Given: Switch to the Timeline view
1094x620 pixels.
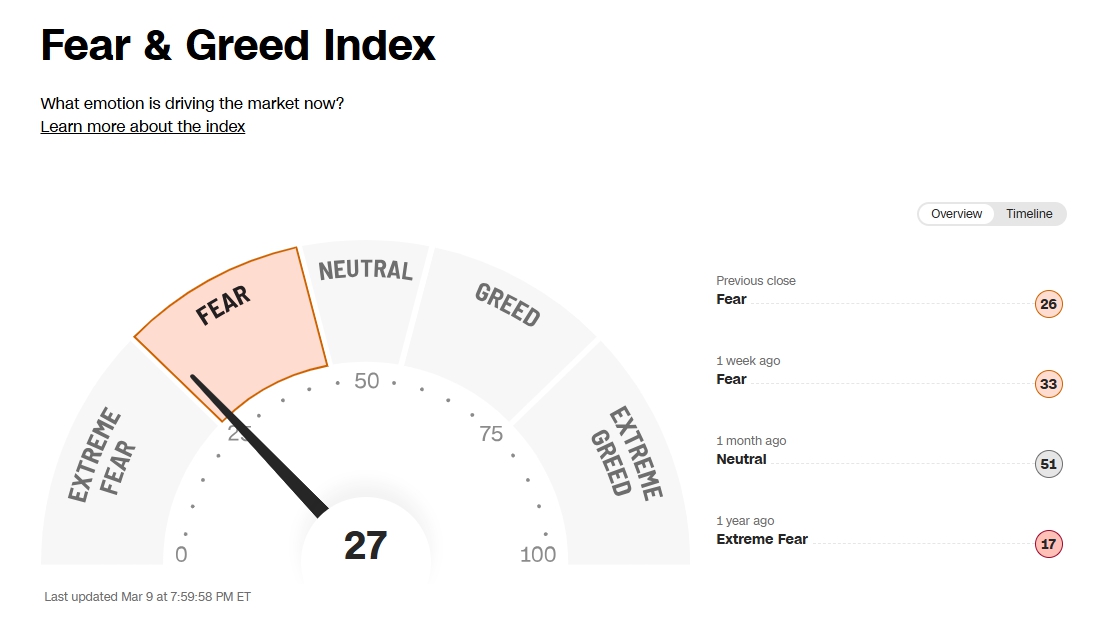Looking at the screenshot, I should point(1029,214).
